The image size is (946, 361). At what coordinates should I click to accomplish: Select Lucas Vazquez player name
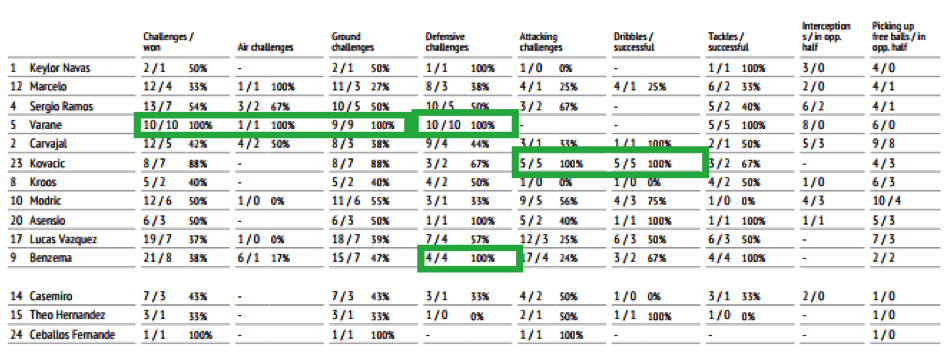click(63, 239)
